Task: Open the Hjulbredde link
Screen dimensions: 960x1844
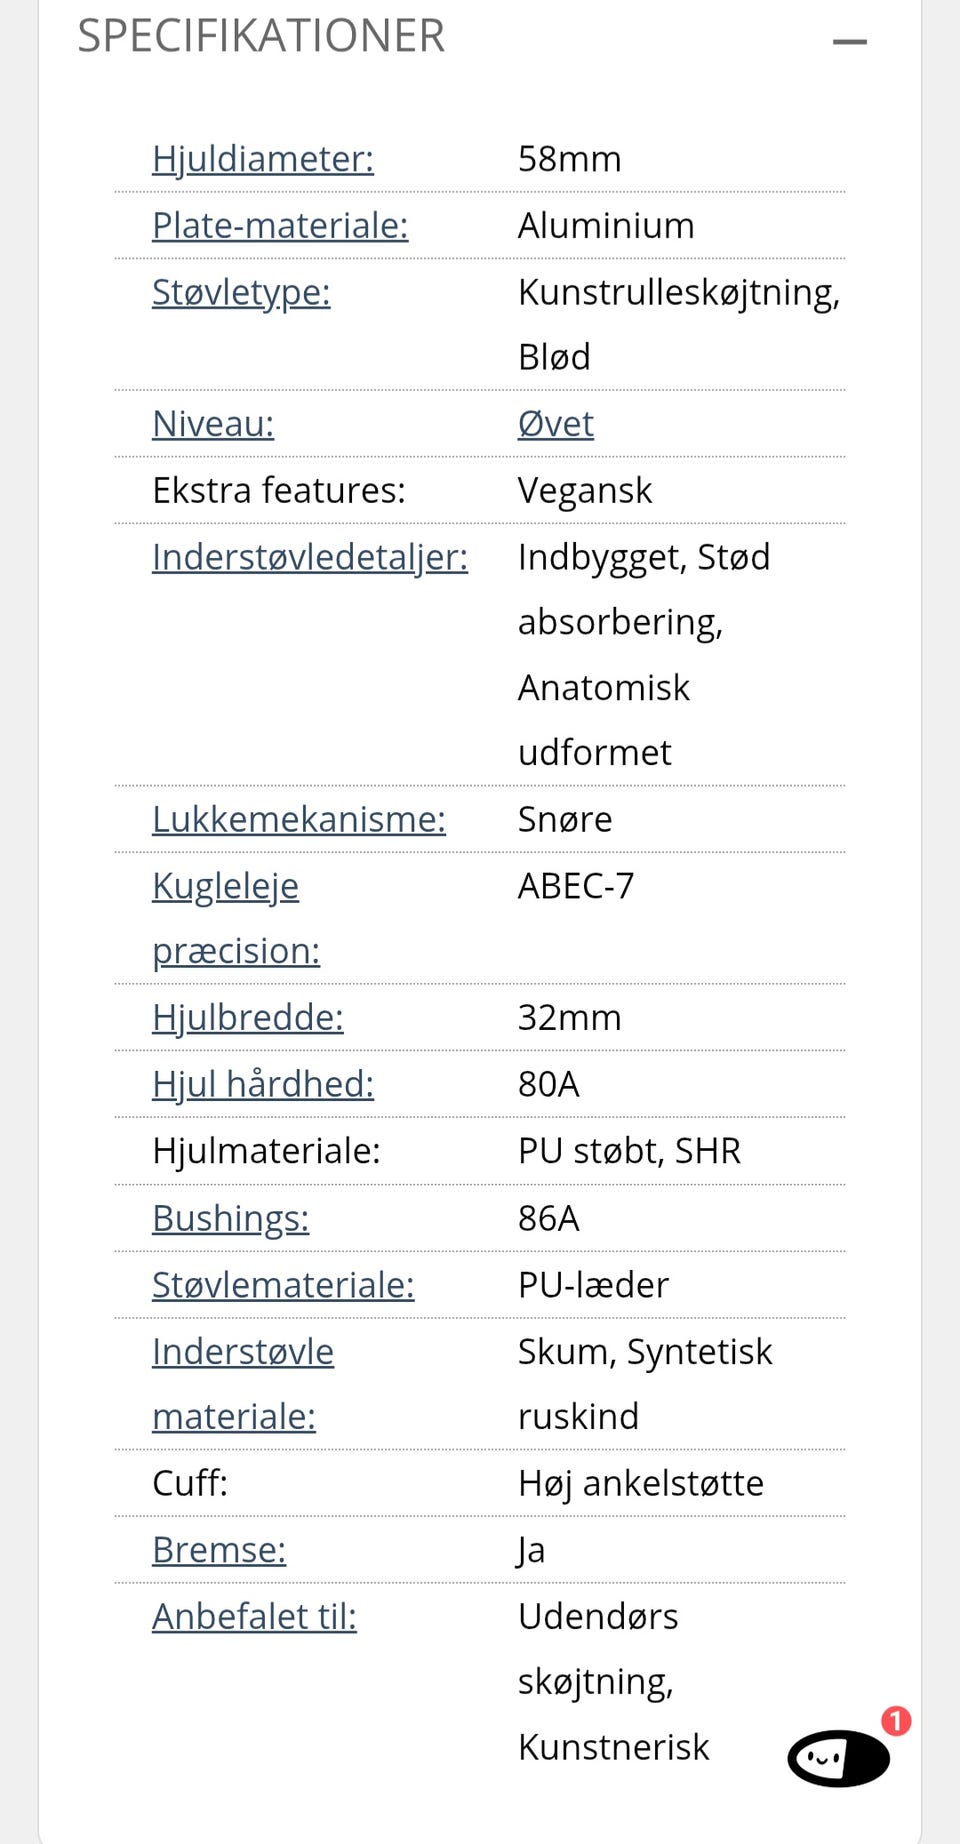Action: pos(248,1017)
